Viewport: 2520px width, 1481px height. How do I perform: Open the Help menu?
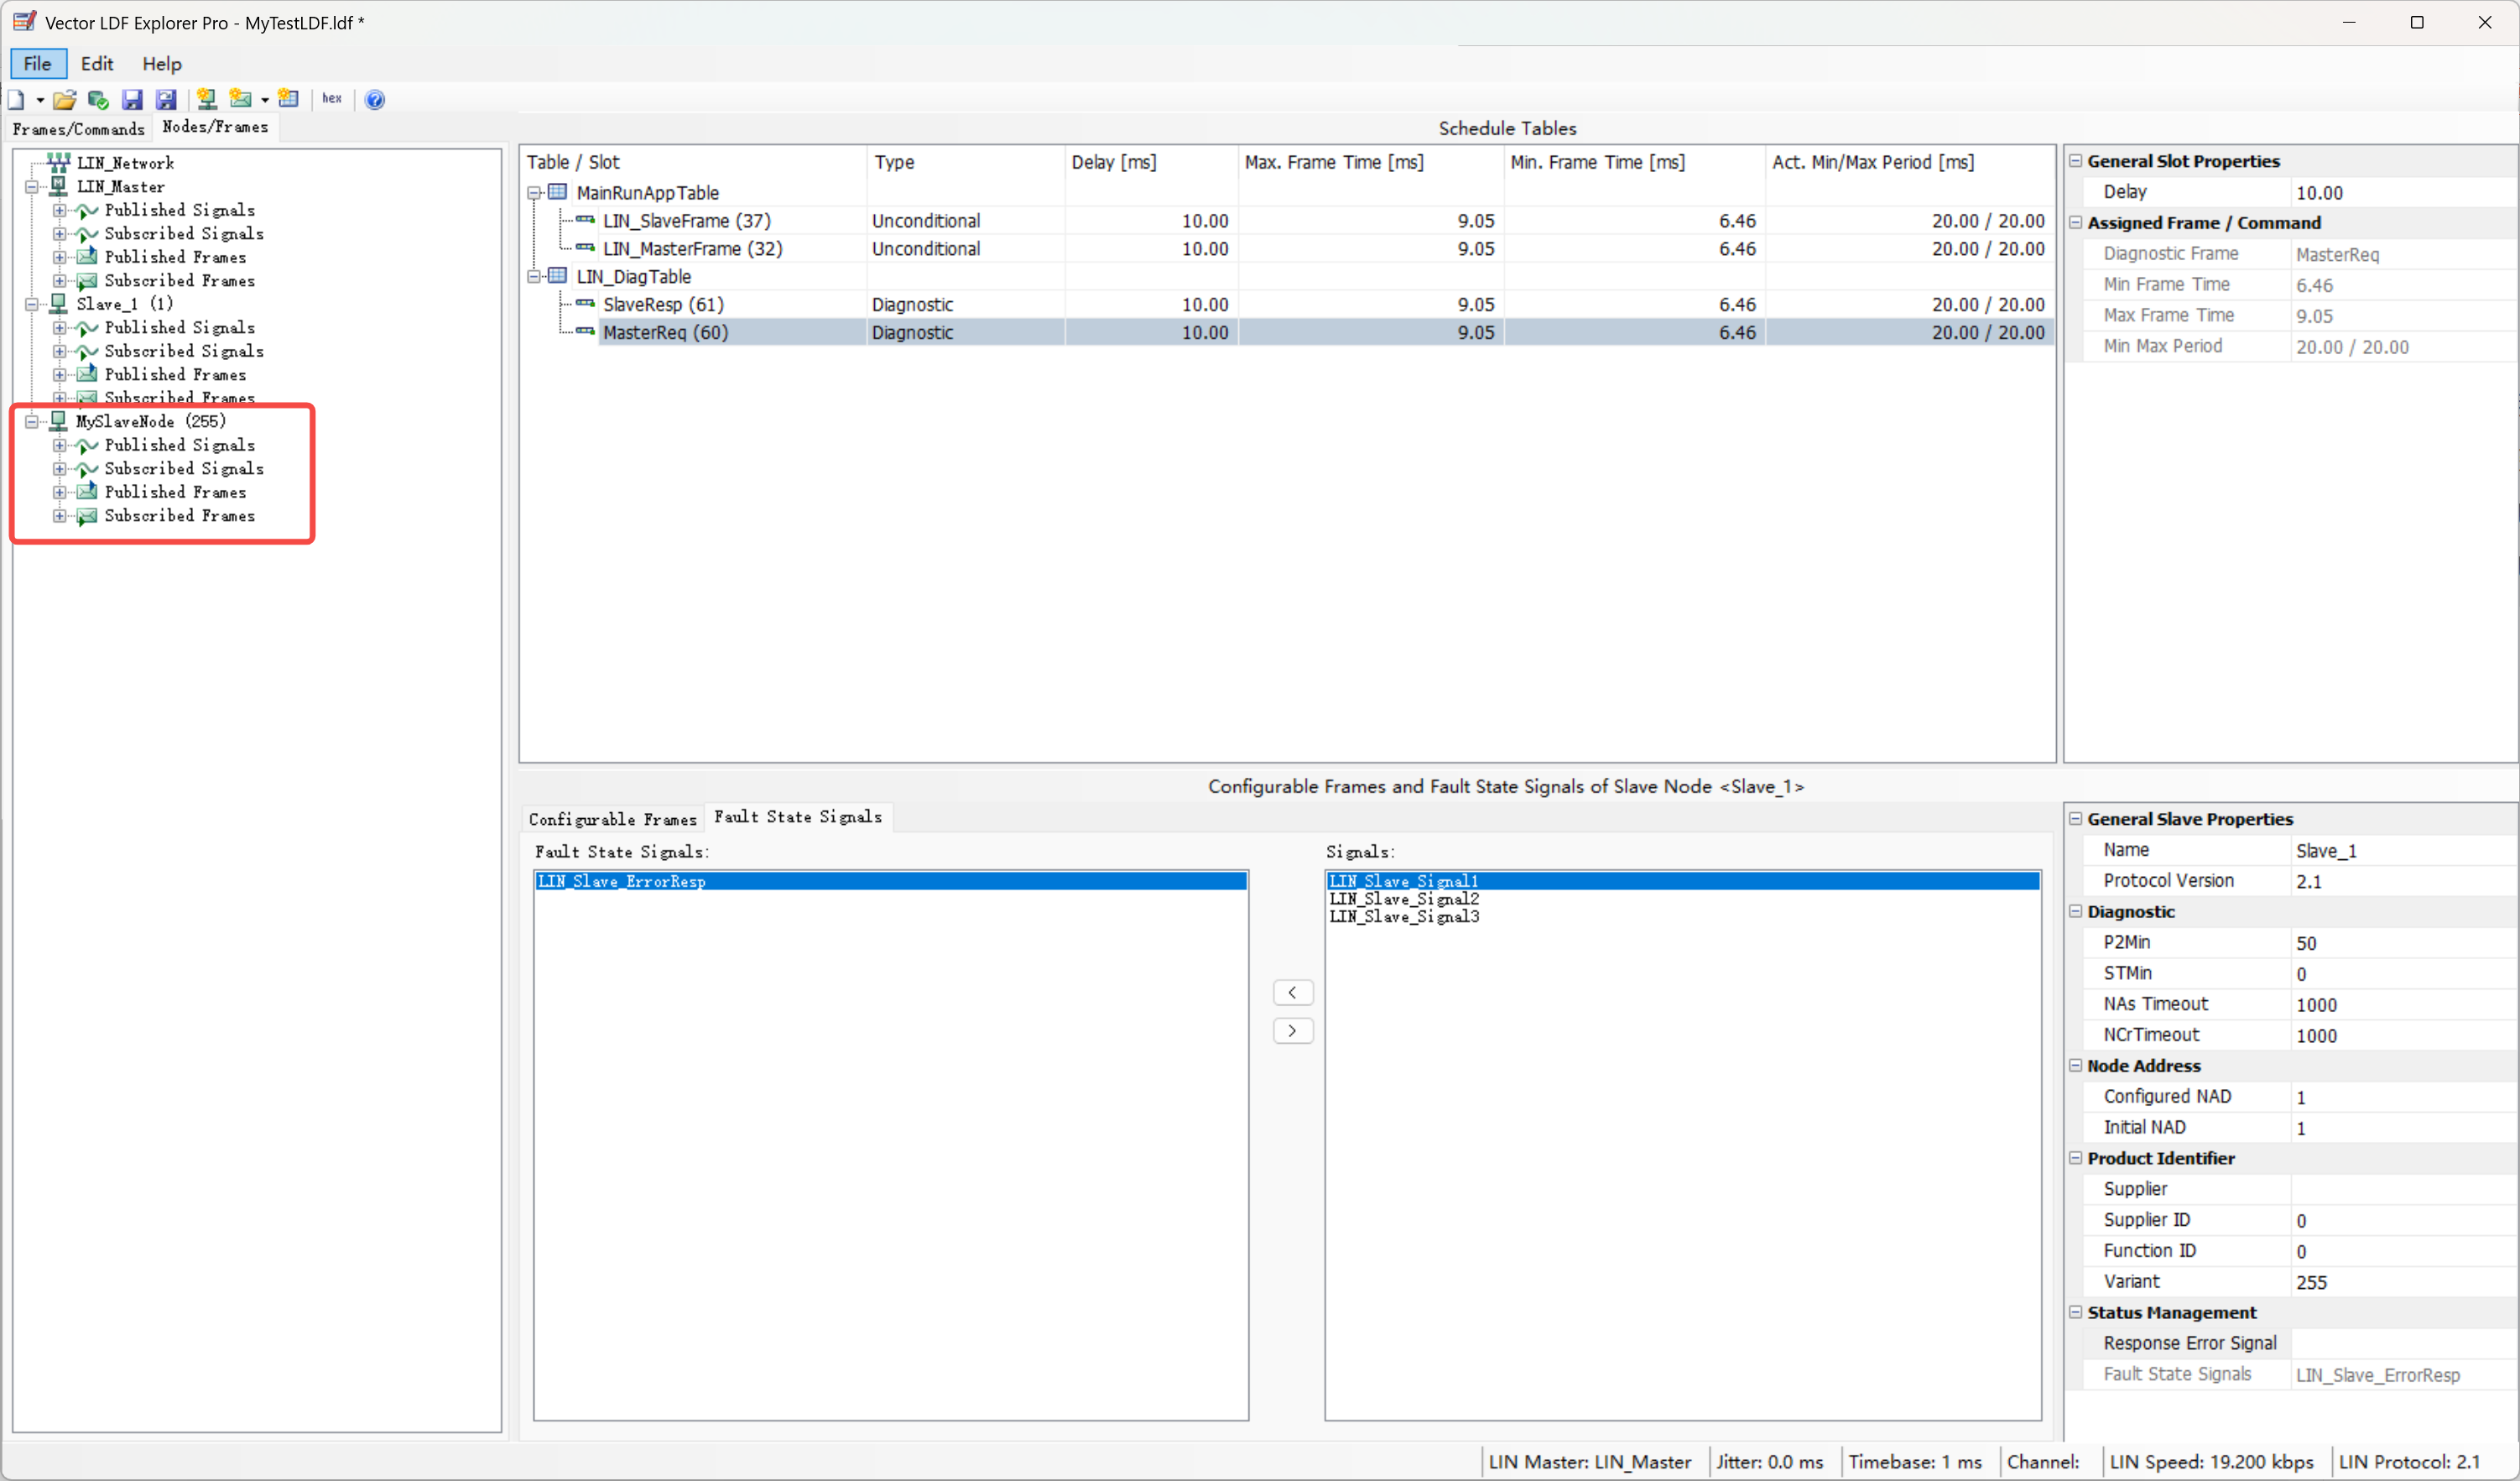point(162,63)
